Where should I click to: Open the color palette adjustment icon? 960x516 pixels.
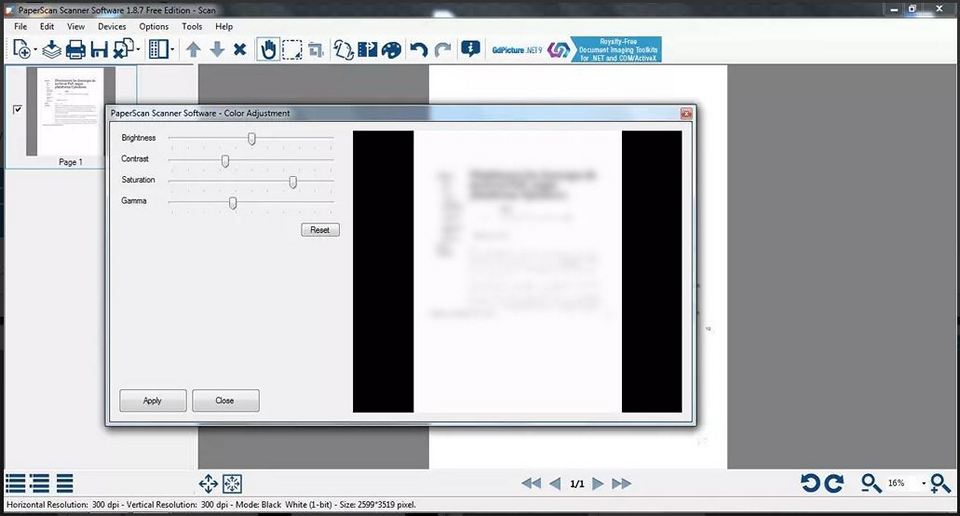tap(391, 50)
